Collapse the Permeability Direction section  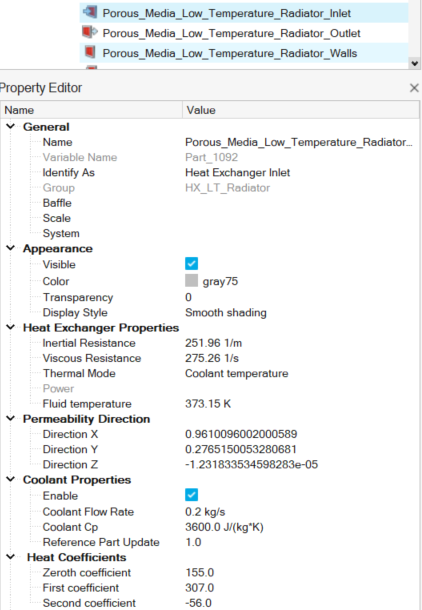coord(11,419)
